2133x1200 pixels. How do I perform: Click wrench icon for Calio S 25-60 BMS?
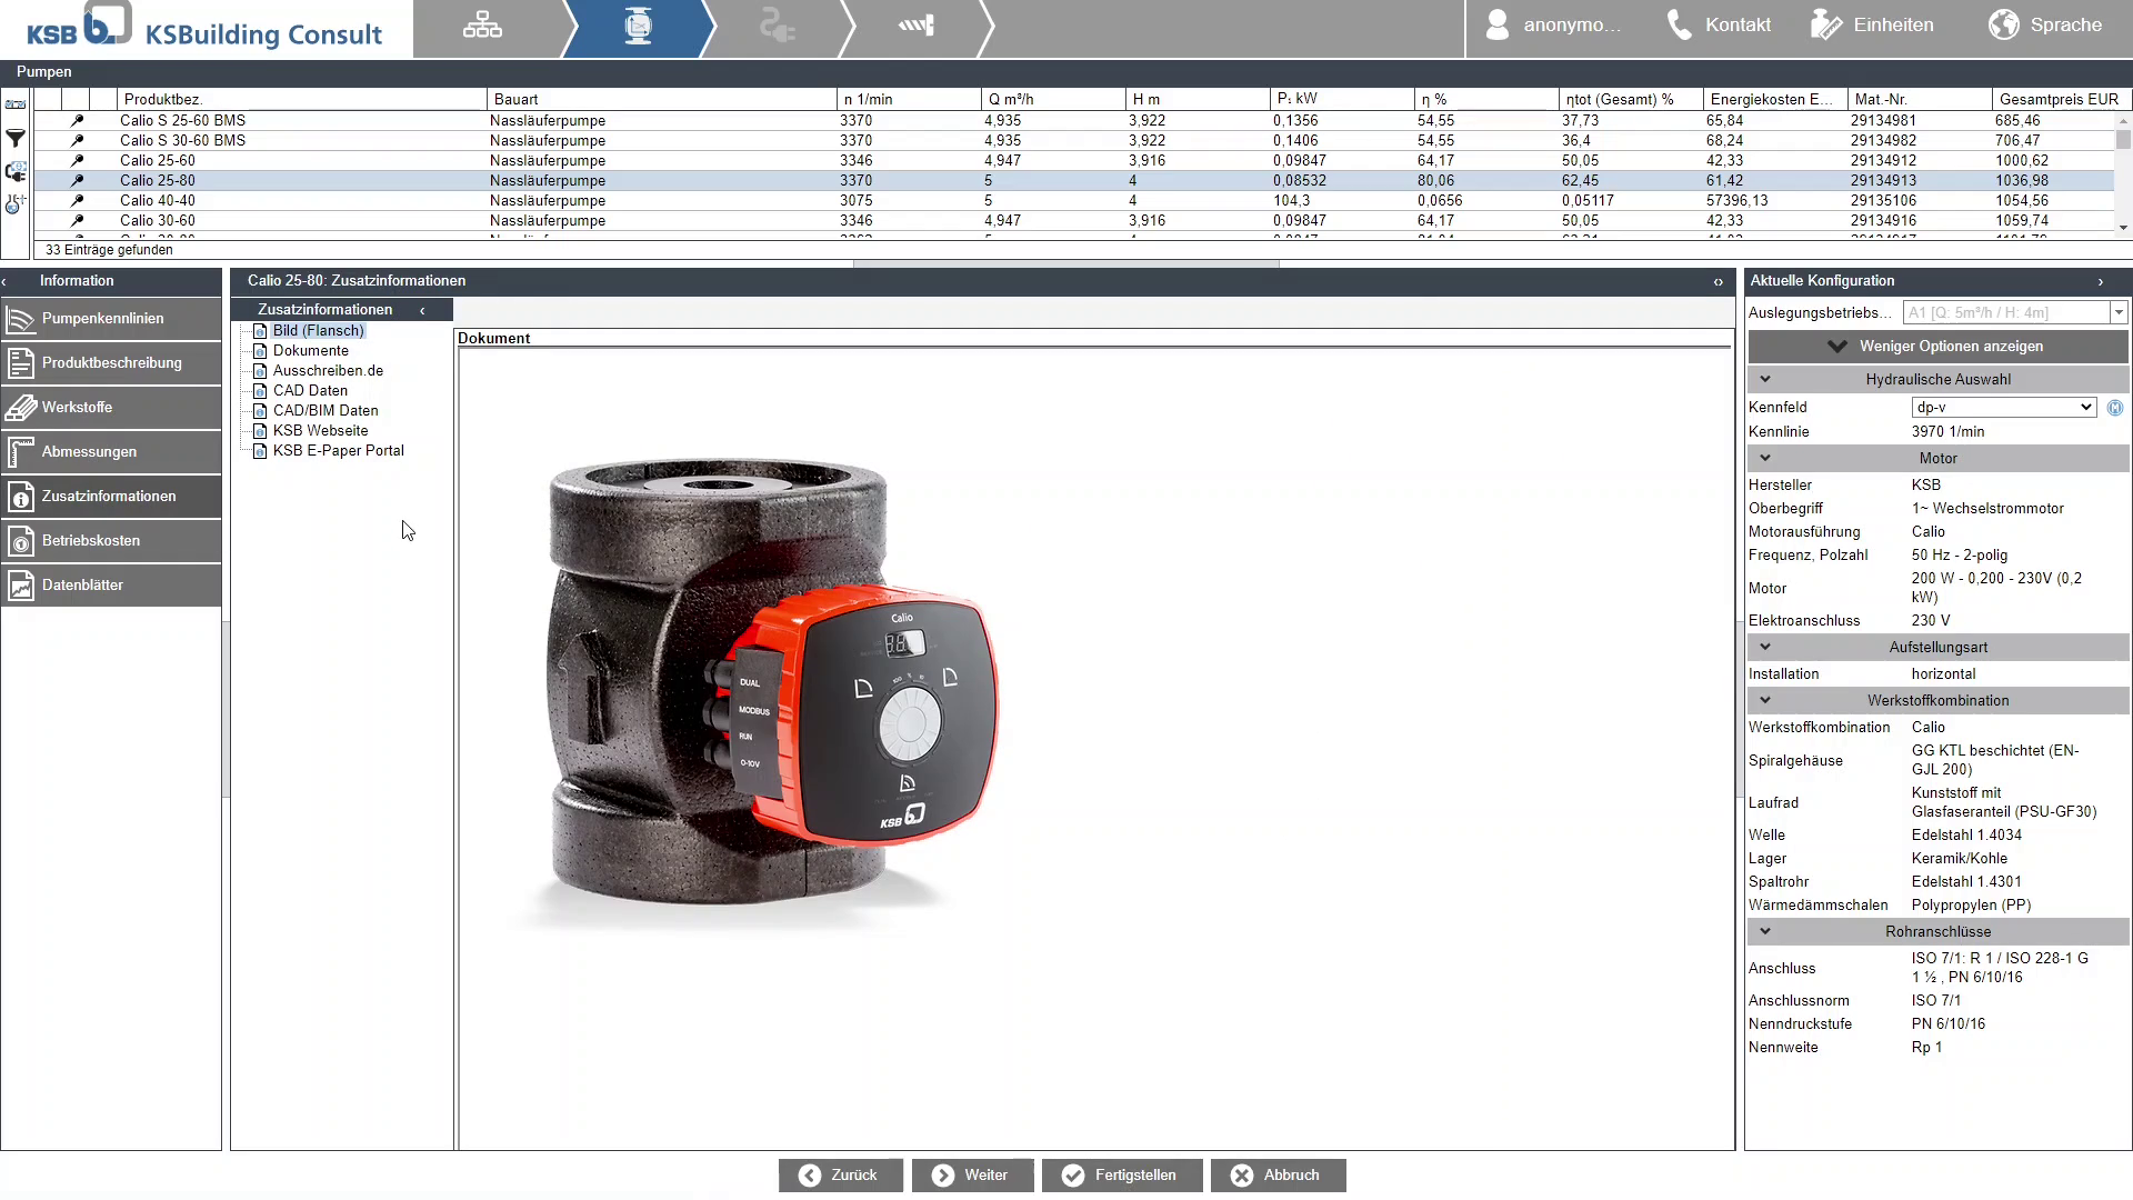click(77, 120)
